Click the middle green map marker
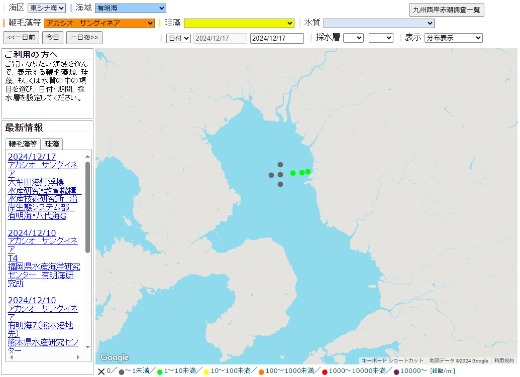Image resolution: width=520 pixels, height=377 pixels. pos(302,172)
